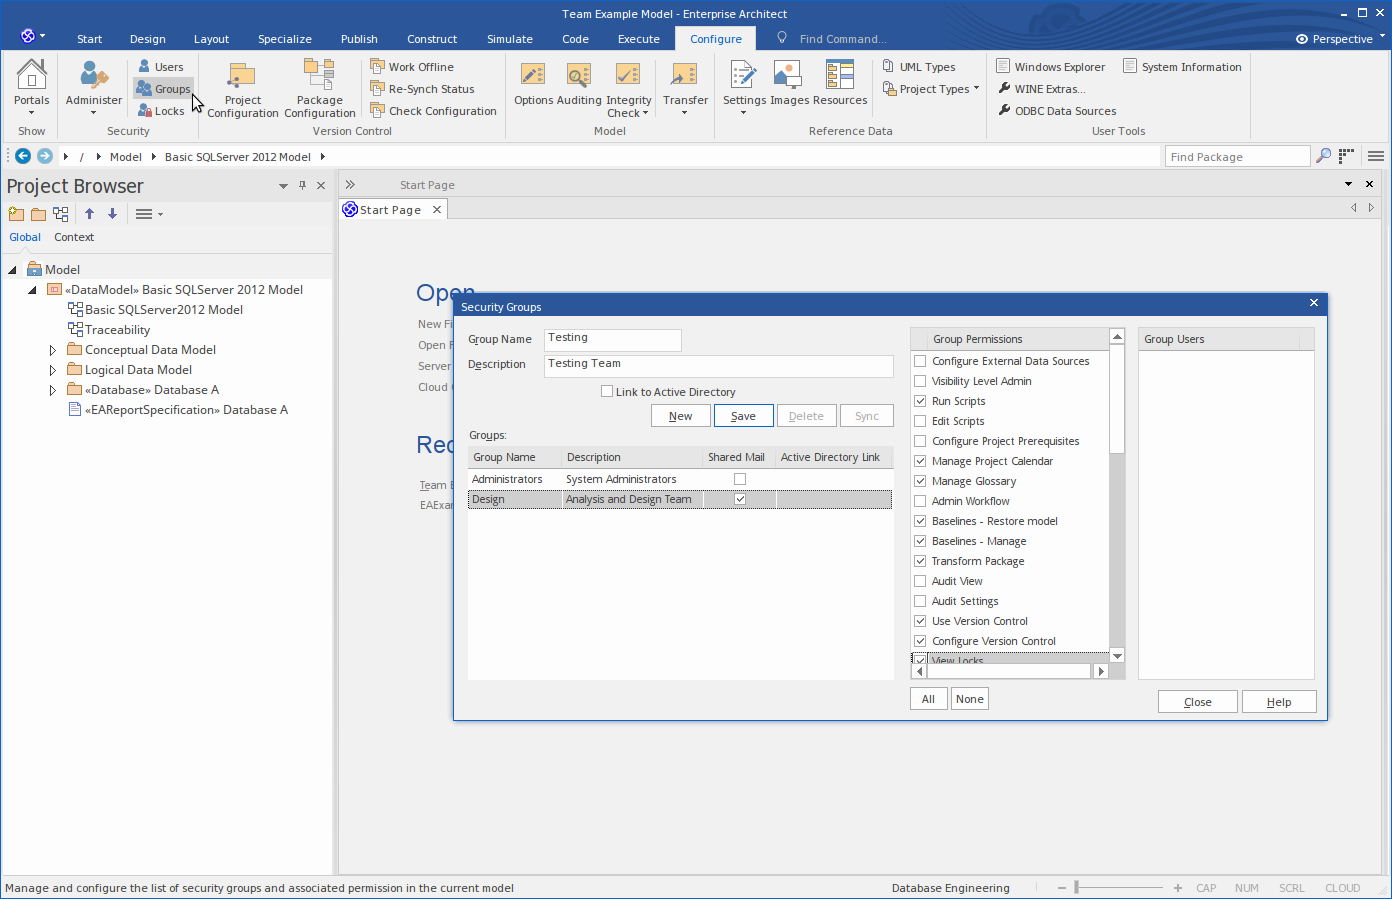Select the Context tab in Project Browser

point(74,237)
